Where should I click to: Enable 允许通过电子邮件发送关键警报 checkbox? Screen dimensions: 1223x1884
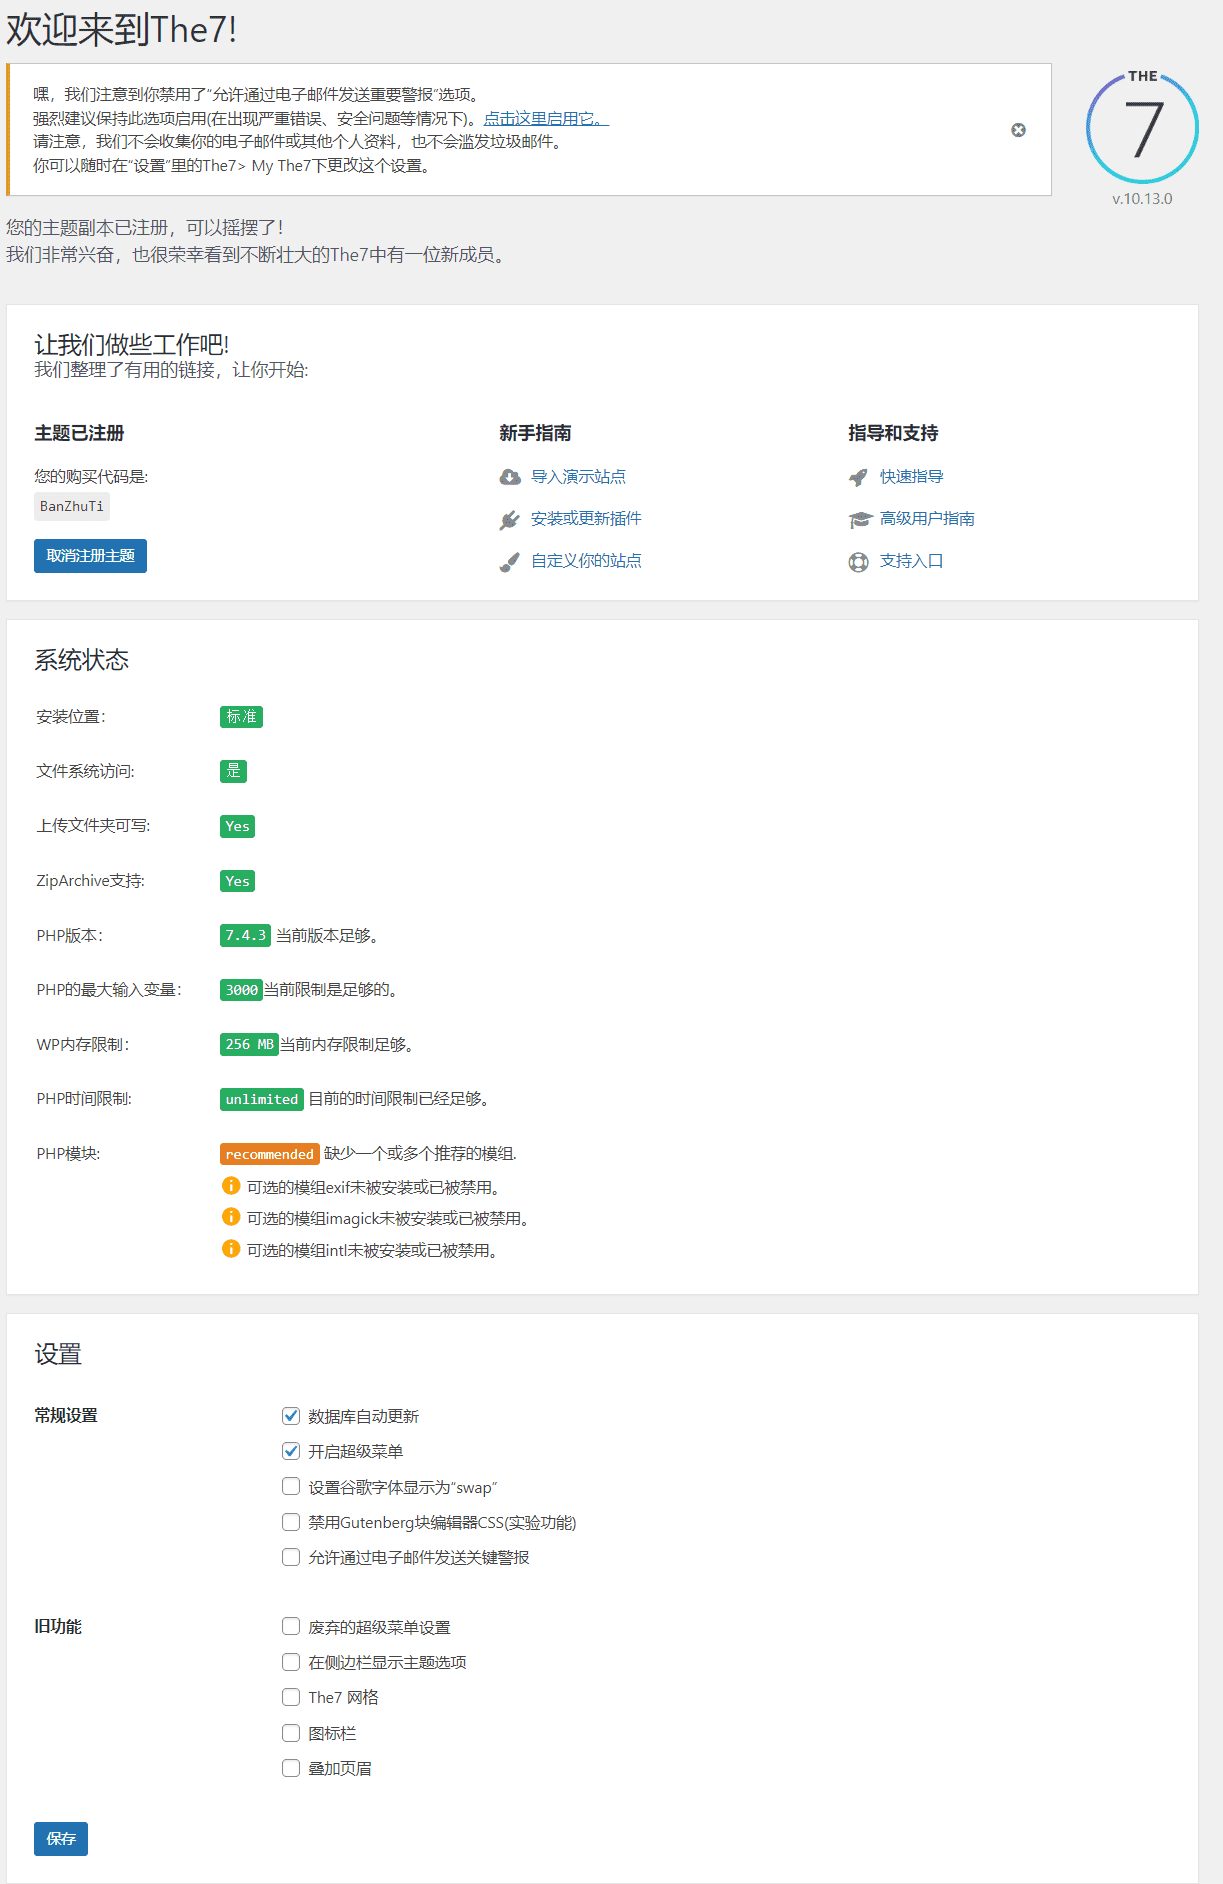[x=291, y=1556]
